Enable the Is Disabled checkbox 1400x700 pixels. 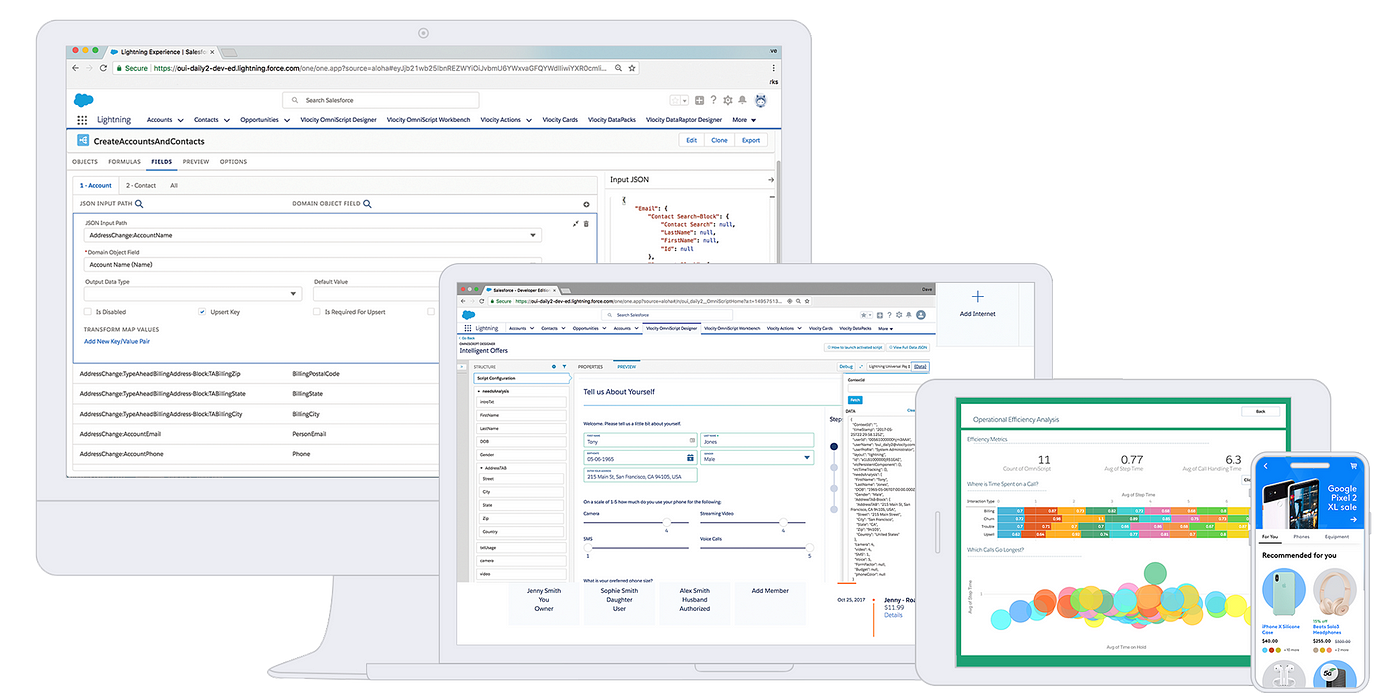[88, 312]
